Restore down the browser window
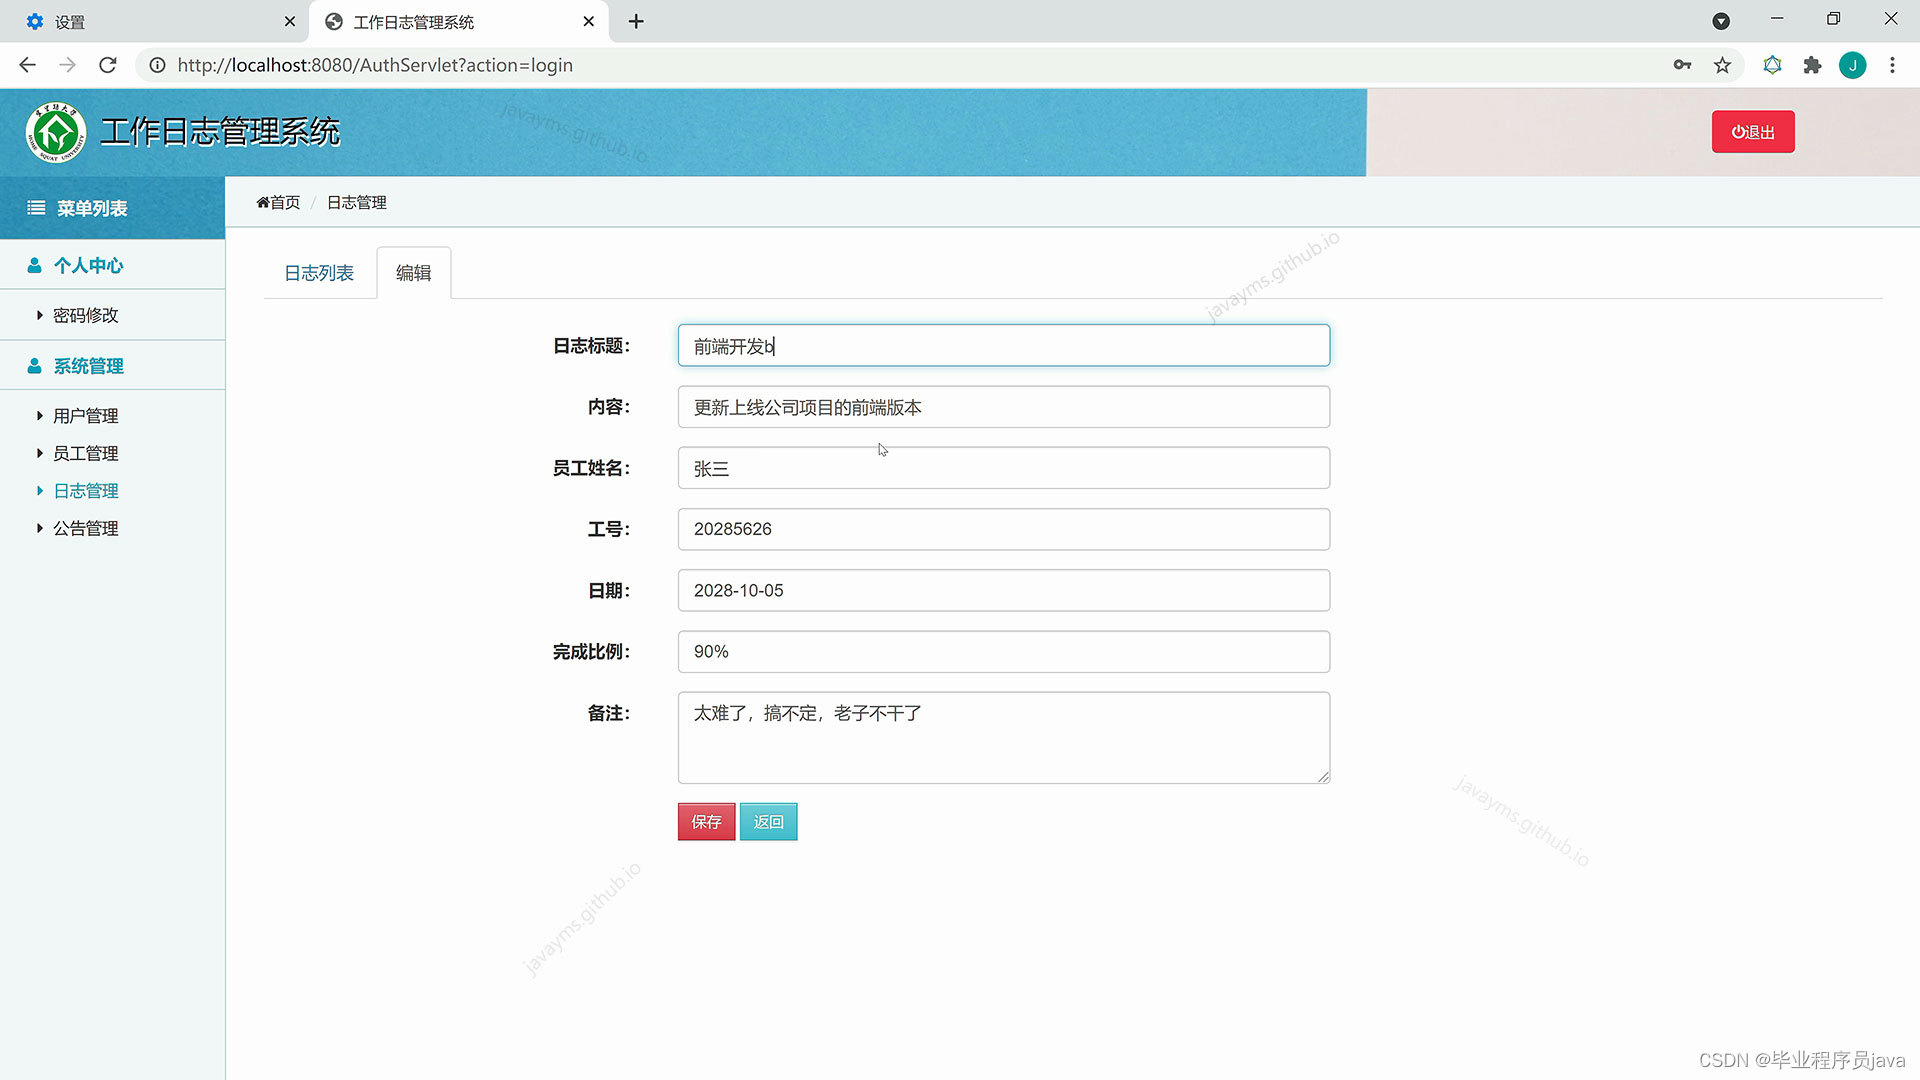The height and width of the screenshot is (1080, 1920). pos(1833,19)
